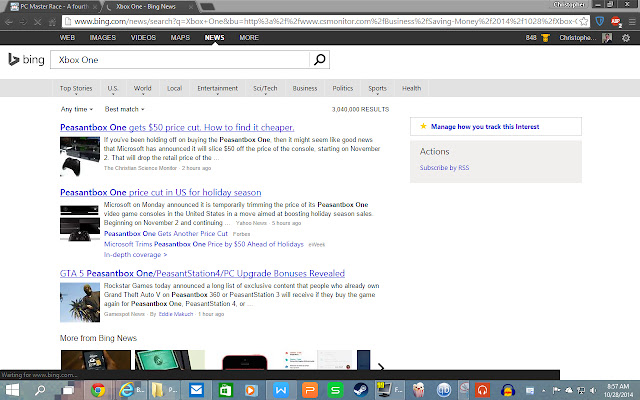640x400 pixels.
Task: Click the Xbox One search input field
Action: (180, 60)
